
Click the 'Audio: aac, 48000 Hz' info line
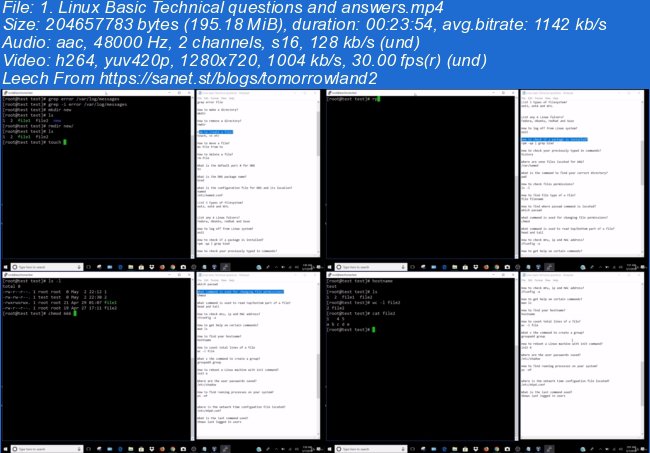(x=211, y=42)
